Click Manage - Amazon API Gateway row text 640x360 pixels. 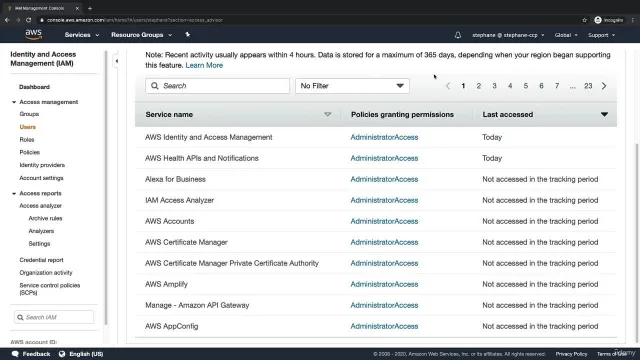pos(197,305)
